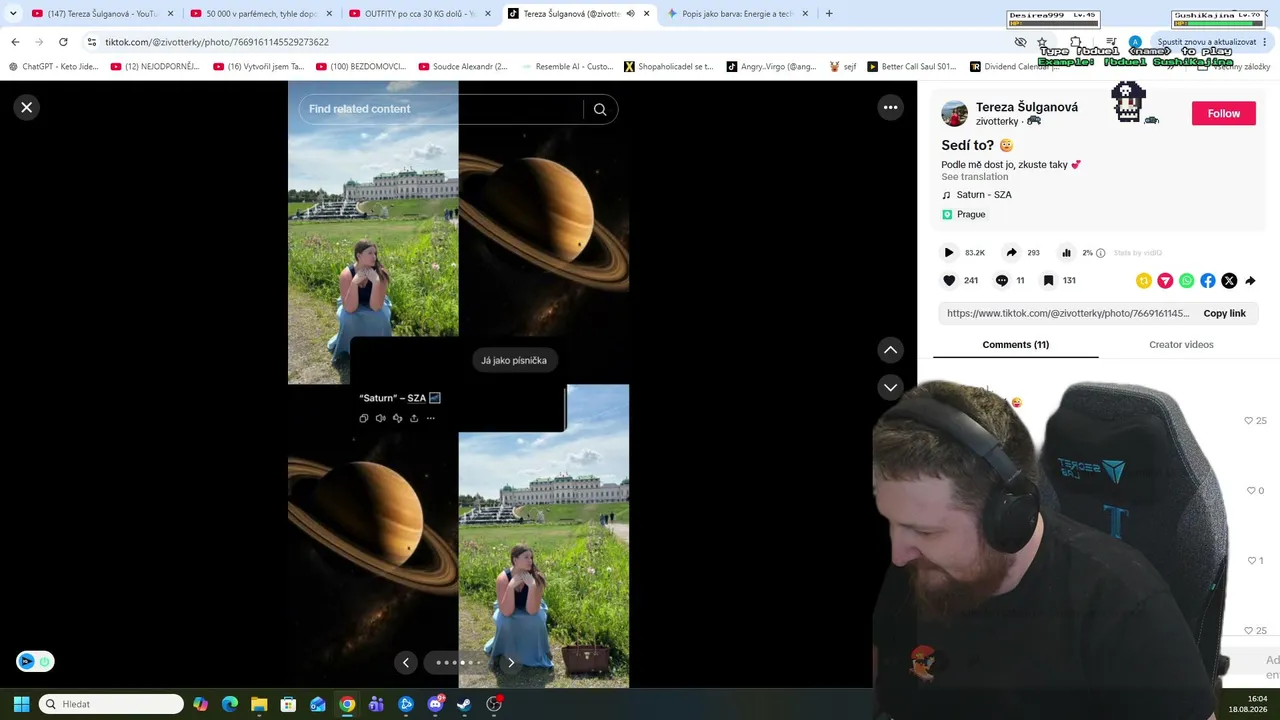This screenshot has width=1280, height=720.
Task: Click See translation under the caption
Action: coord(974,177)
